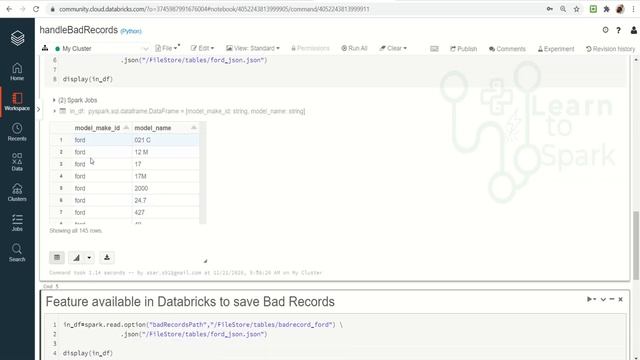Open chart type dropdown arrow

89,258
